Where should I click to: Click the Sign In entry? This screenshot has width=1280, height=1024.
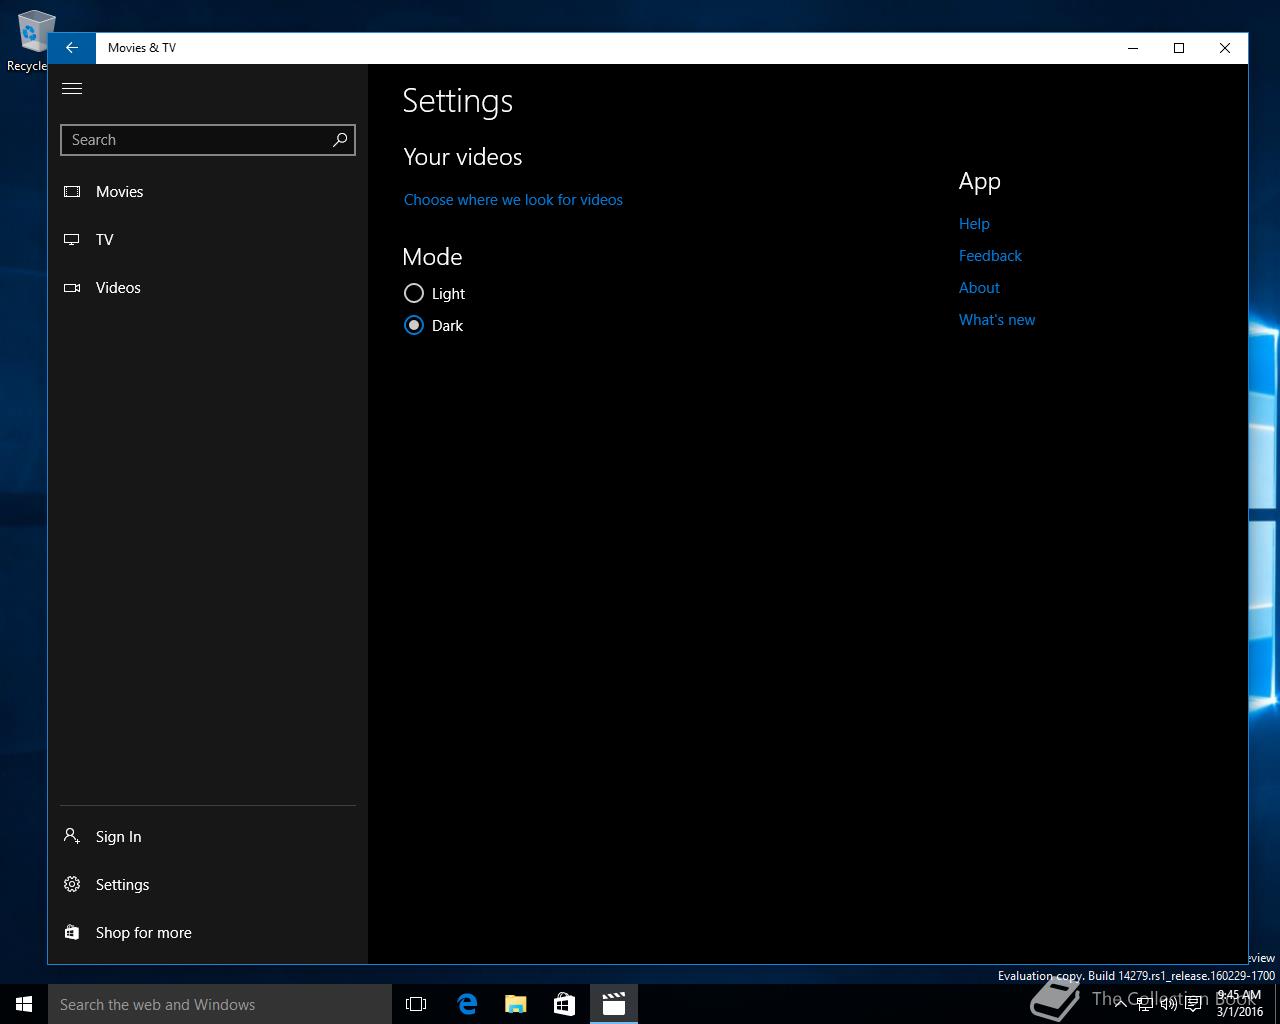coord(208,837)
